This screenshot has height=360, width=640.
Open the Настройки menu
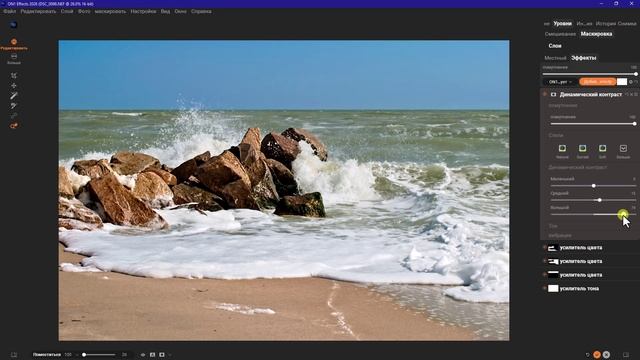143,11
